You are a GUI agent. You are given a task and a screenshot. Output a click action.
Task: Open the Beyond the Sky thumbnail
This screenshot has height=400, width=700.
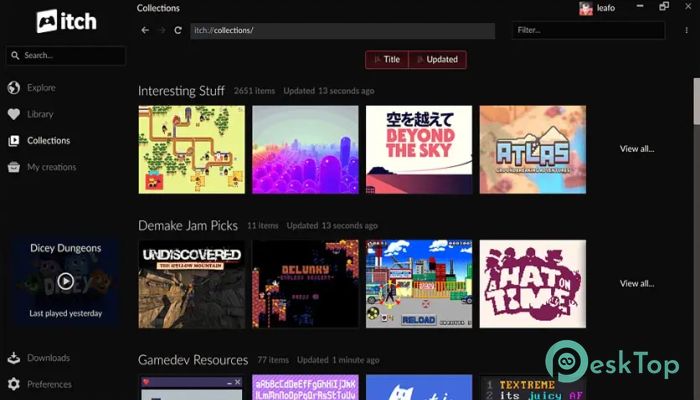[419, 150]
